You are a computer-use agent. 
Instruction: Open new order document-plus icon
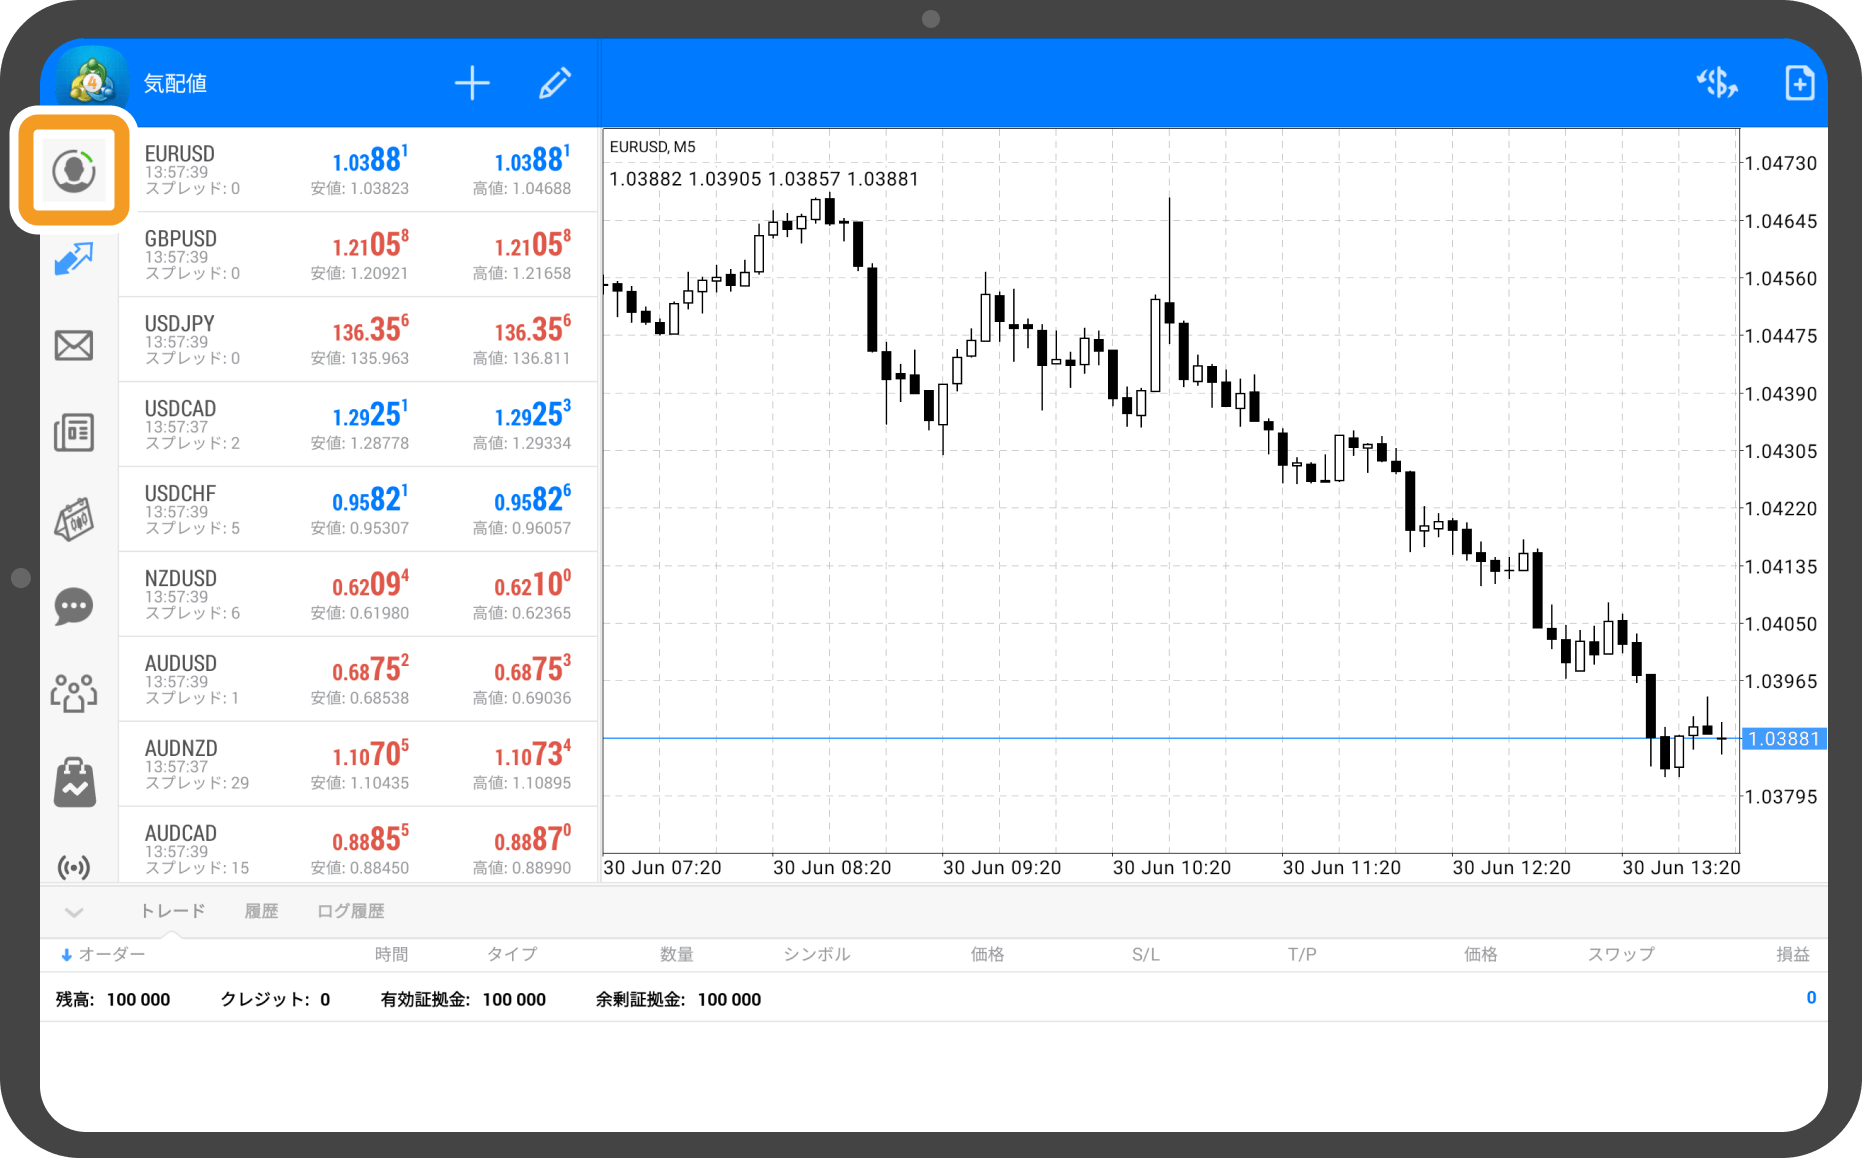click(x=1799, y=83)
